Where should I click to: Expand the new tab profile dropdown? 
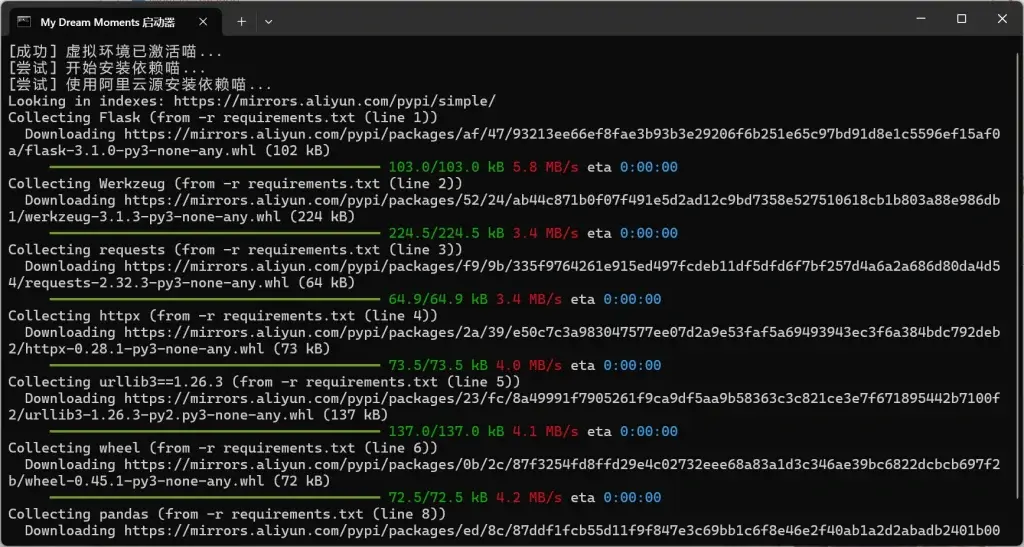268,21
